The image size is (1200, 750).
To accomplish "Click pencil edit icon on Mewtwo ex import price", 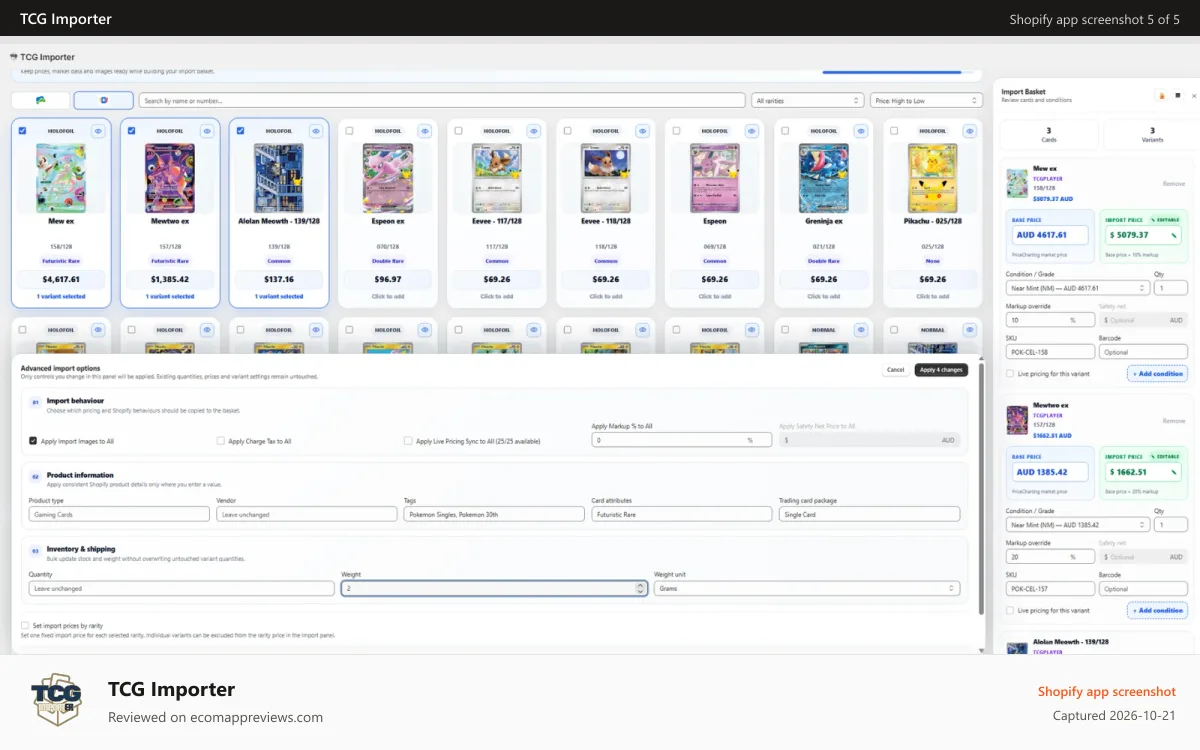I will click(x=1174, y=472).
